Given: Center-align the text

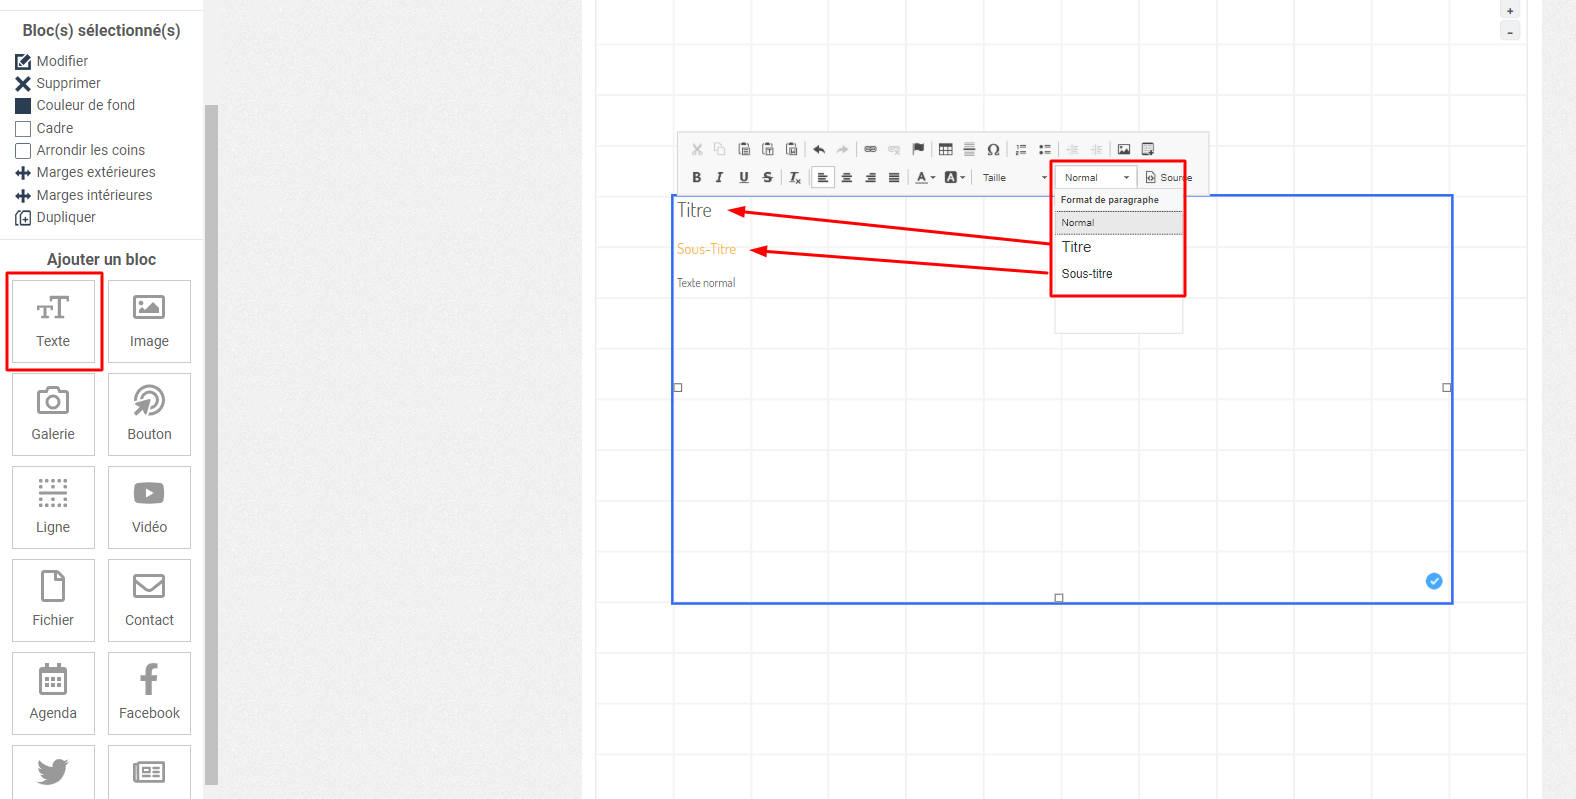Looking at the screenshot, I should coord(846,177).
